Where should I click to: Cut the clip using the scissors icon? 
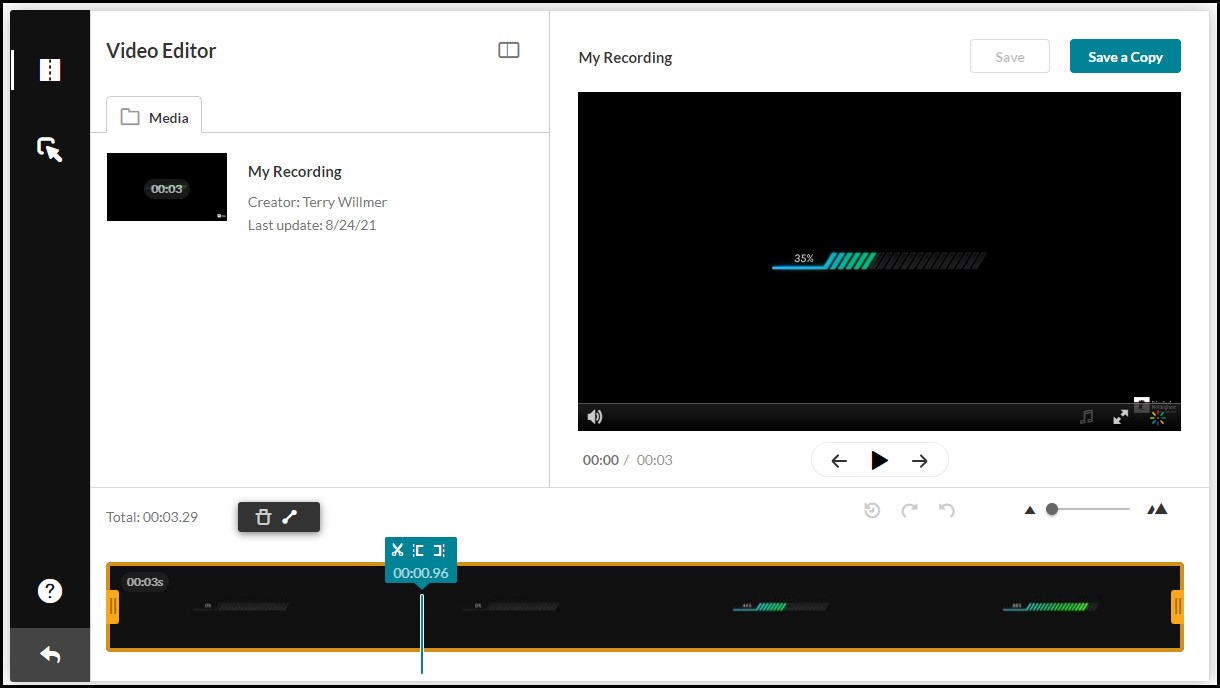click(x=397, y=548)
